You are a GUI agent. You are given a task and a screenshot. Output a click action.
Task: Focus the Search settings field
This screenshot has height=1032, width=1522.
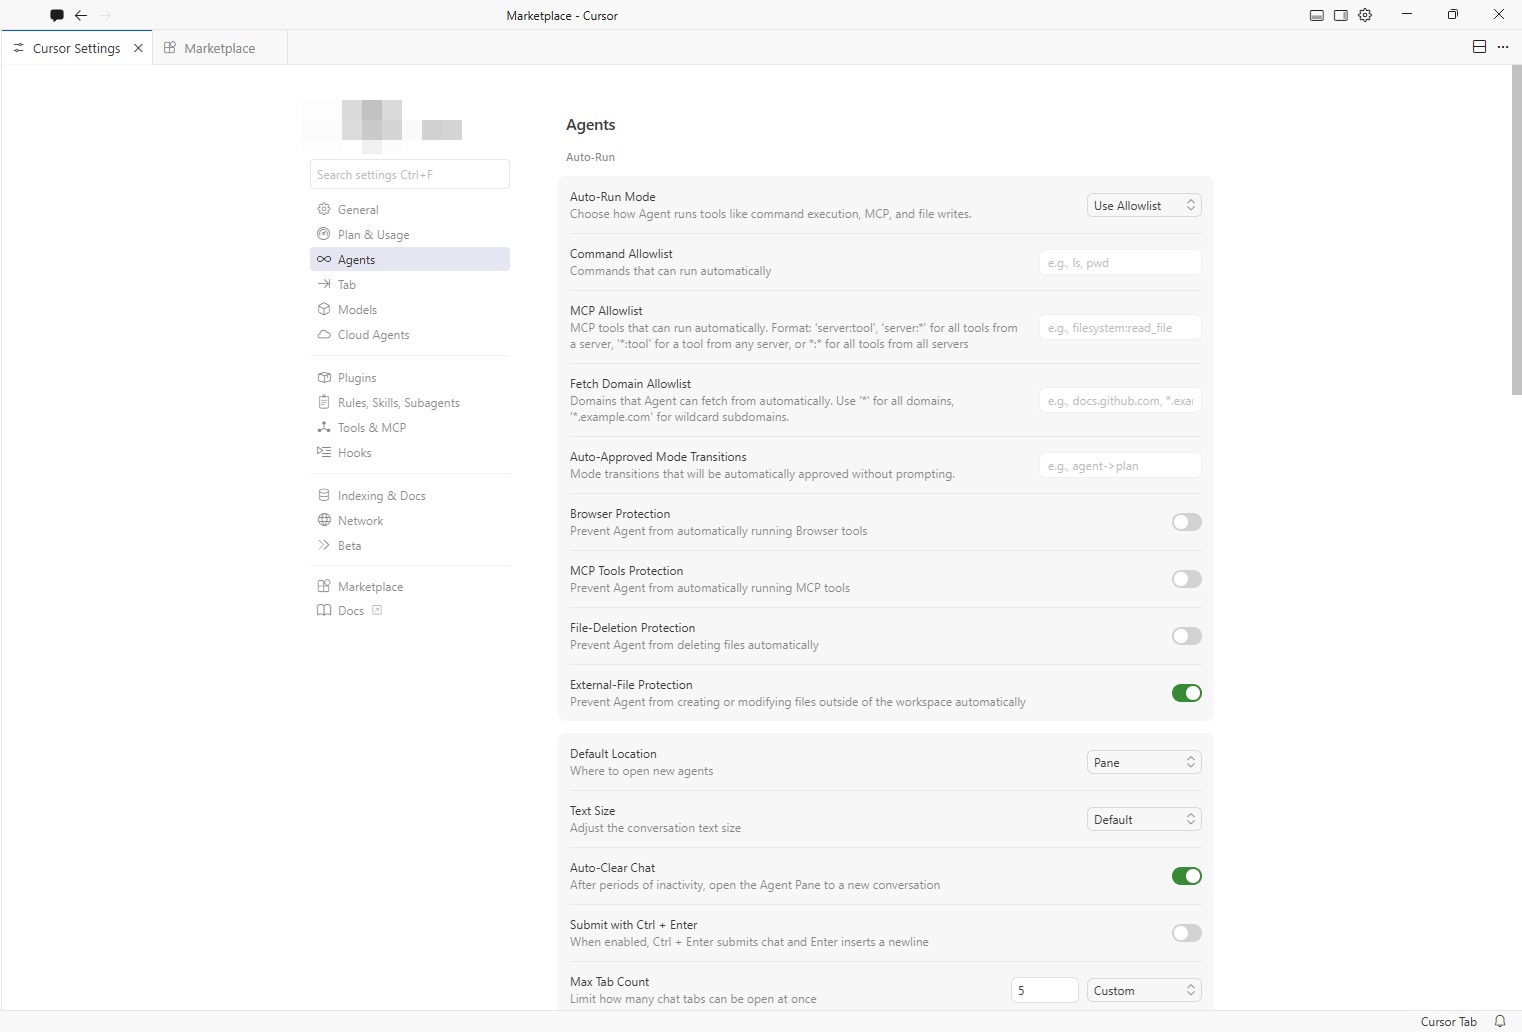410,174
